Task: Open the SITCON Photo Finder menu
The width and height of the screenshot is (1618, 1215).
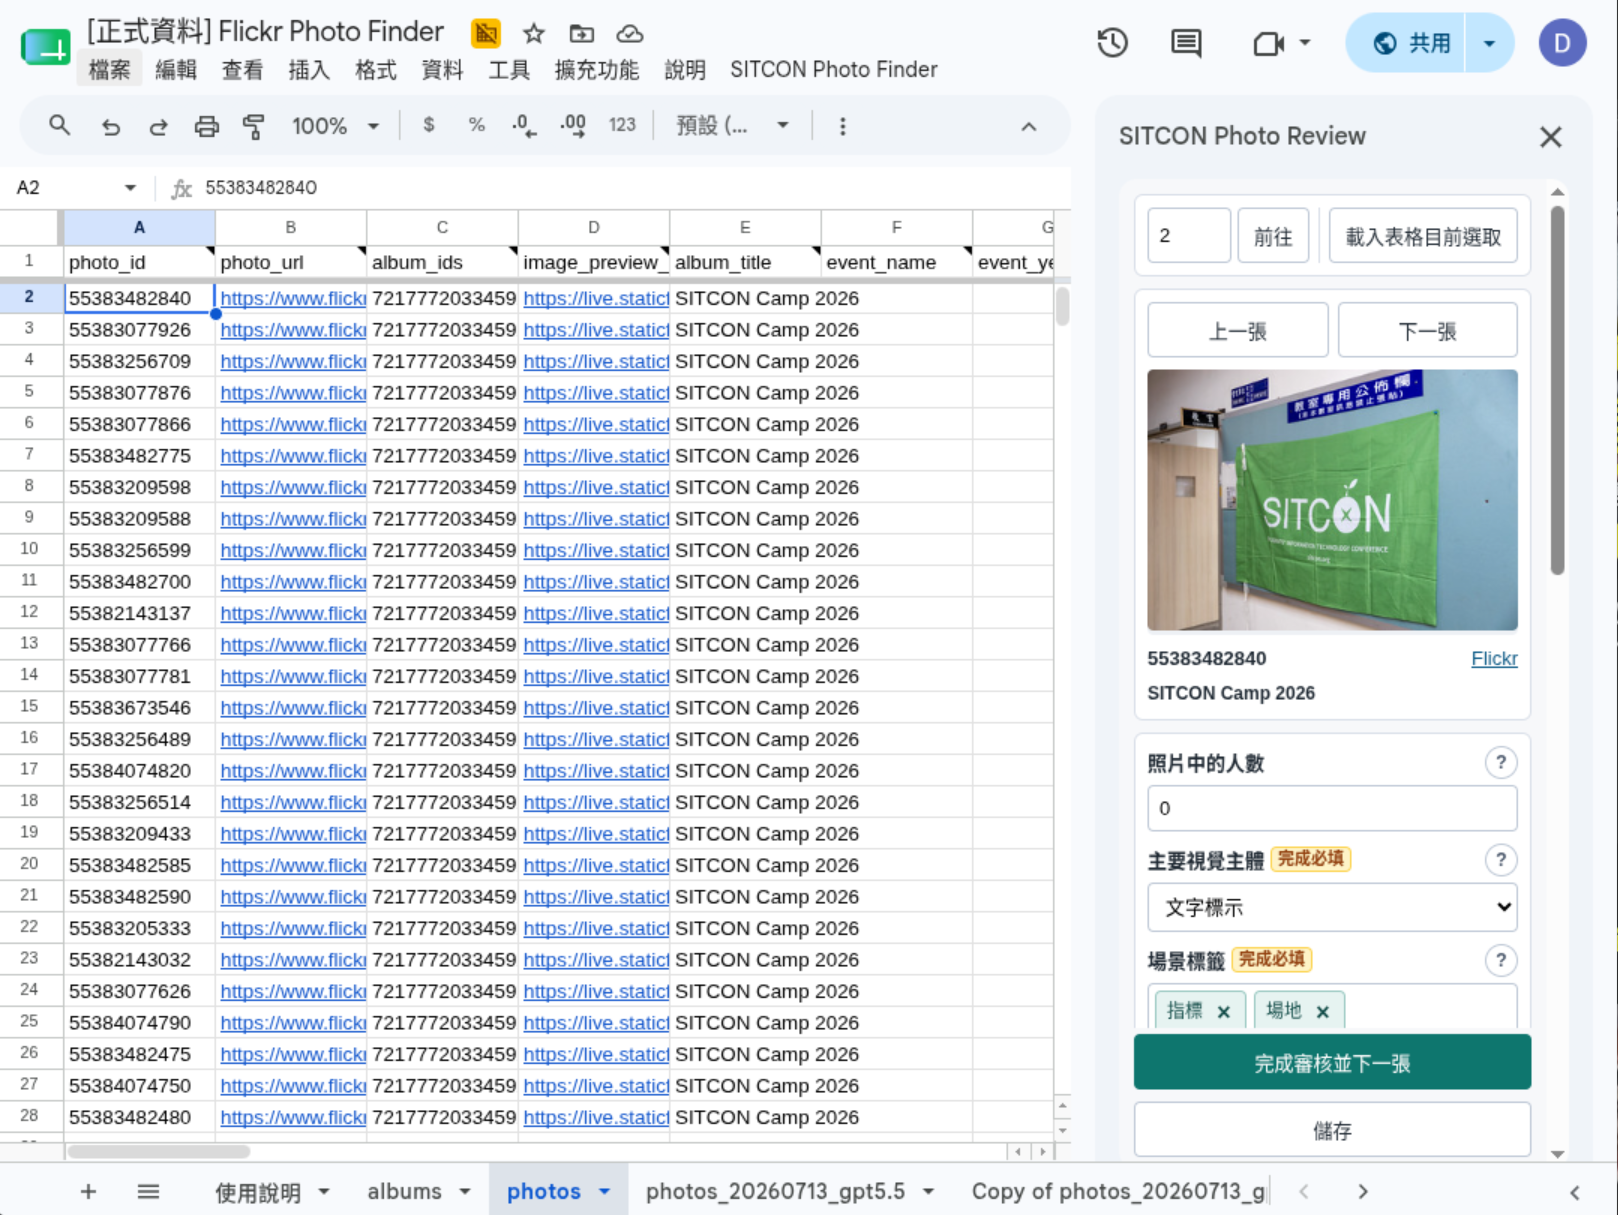Action: click(834, 70)
